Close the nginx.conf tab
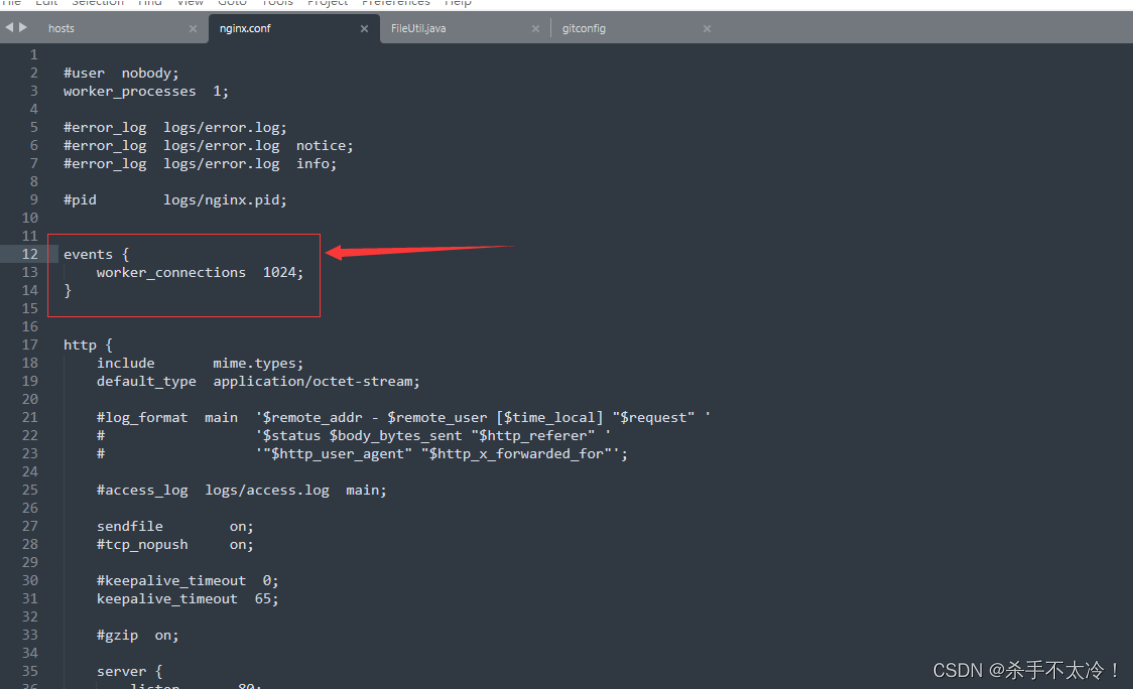 click(364, 29)
